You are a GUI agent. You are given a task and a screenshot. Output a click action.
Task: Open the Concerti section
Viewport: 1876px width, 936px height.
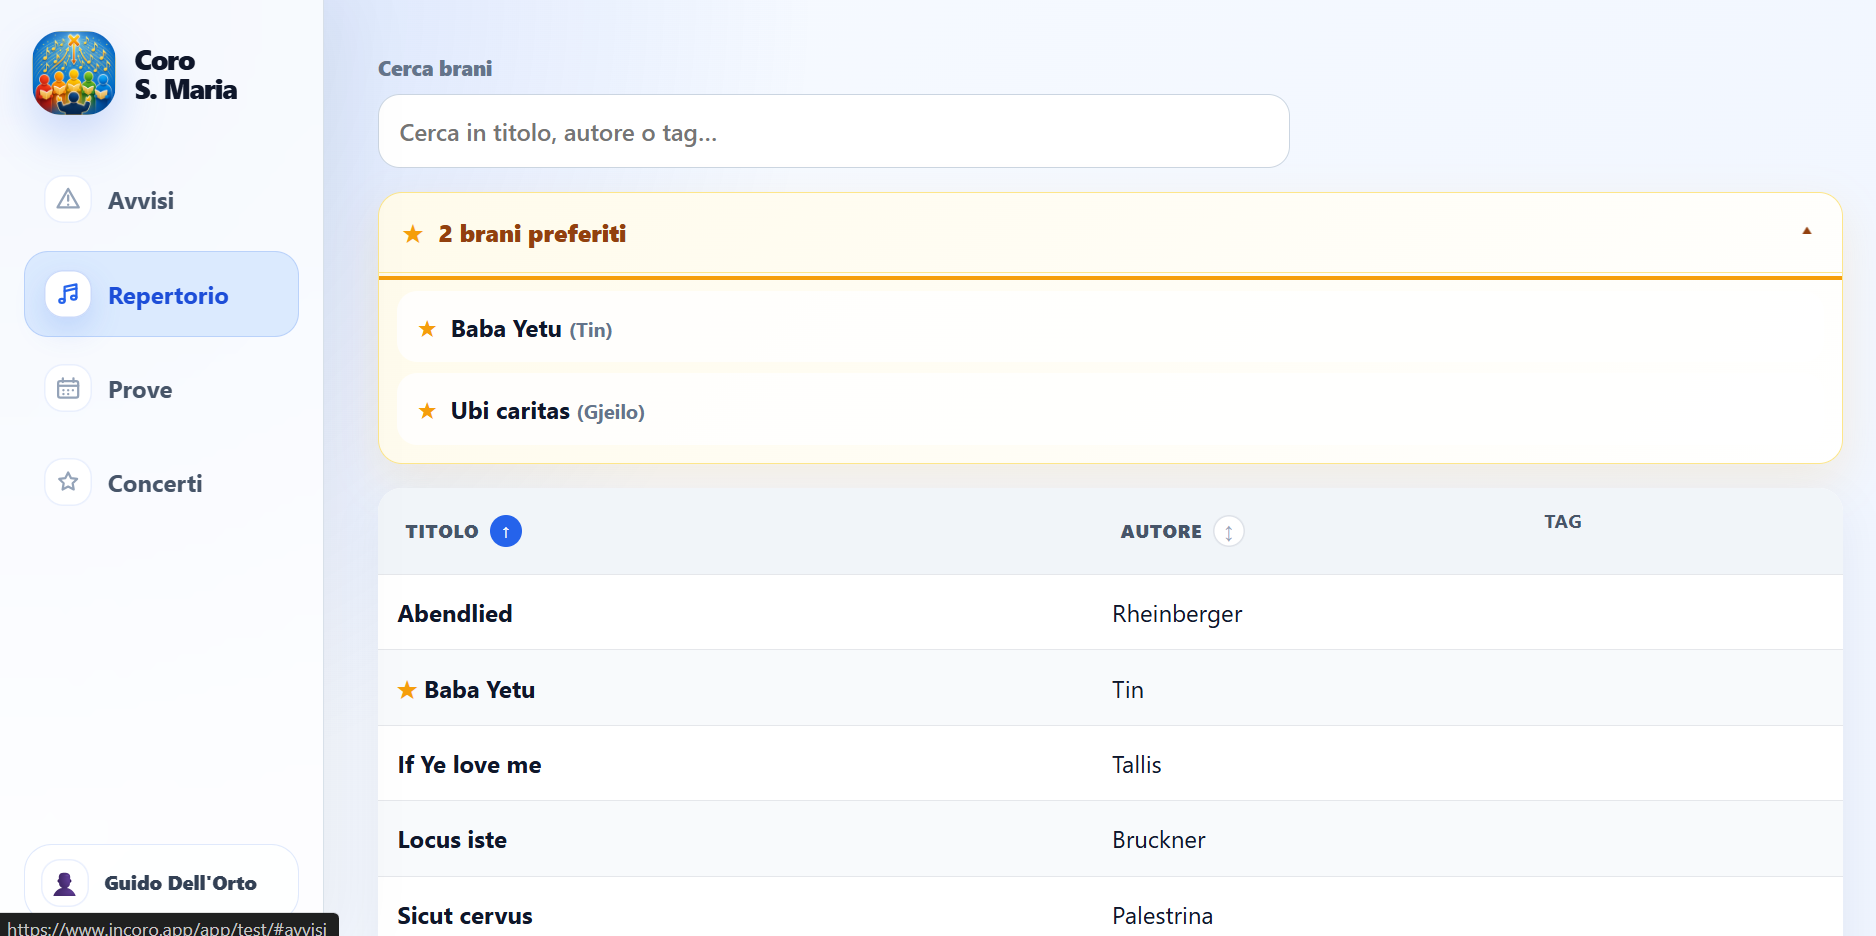pos(161,483)
